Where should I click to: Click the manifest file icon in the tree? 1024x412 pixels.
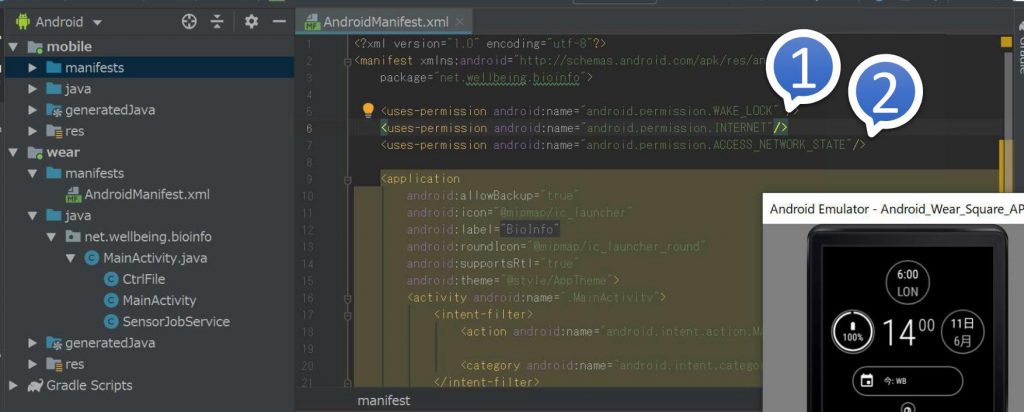coord(73,195)
